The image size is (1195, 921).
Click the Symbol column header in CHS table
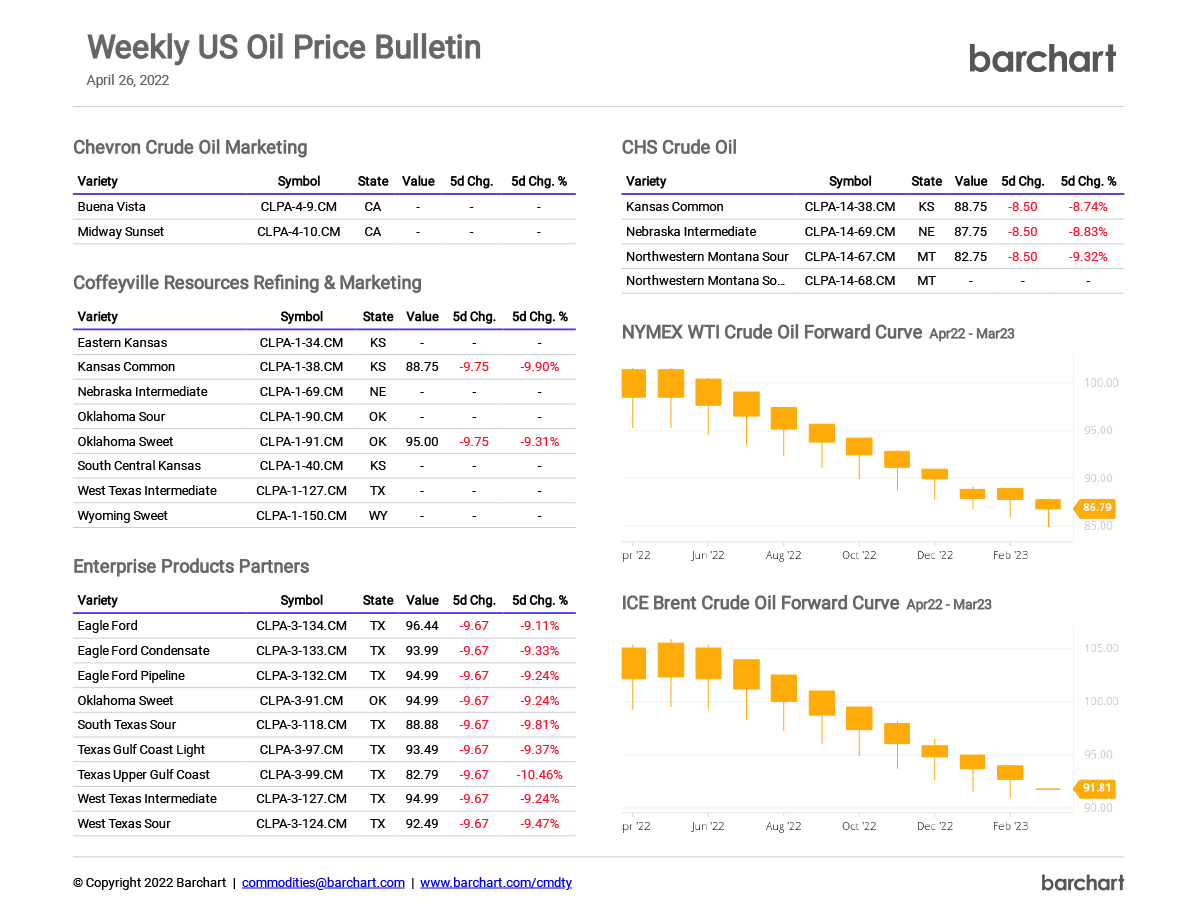pyautogui.click(x=850, y=181)
